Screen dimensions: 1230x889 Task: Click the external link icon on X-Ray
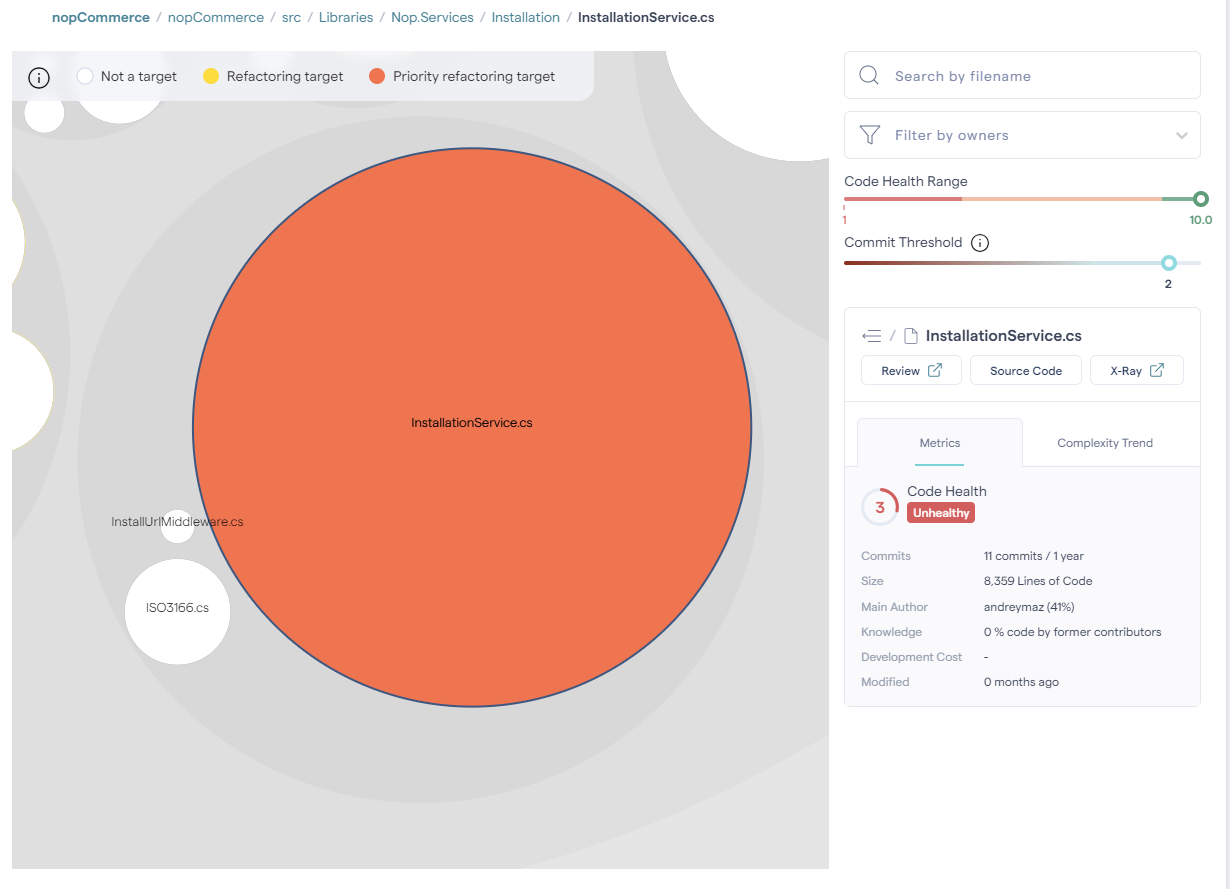1157,370
